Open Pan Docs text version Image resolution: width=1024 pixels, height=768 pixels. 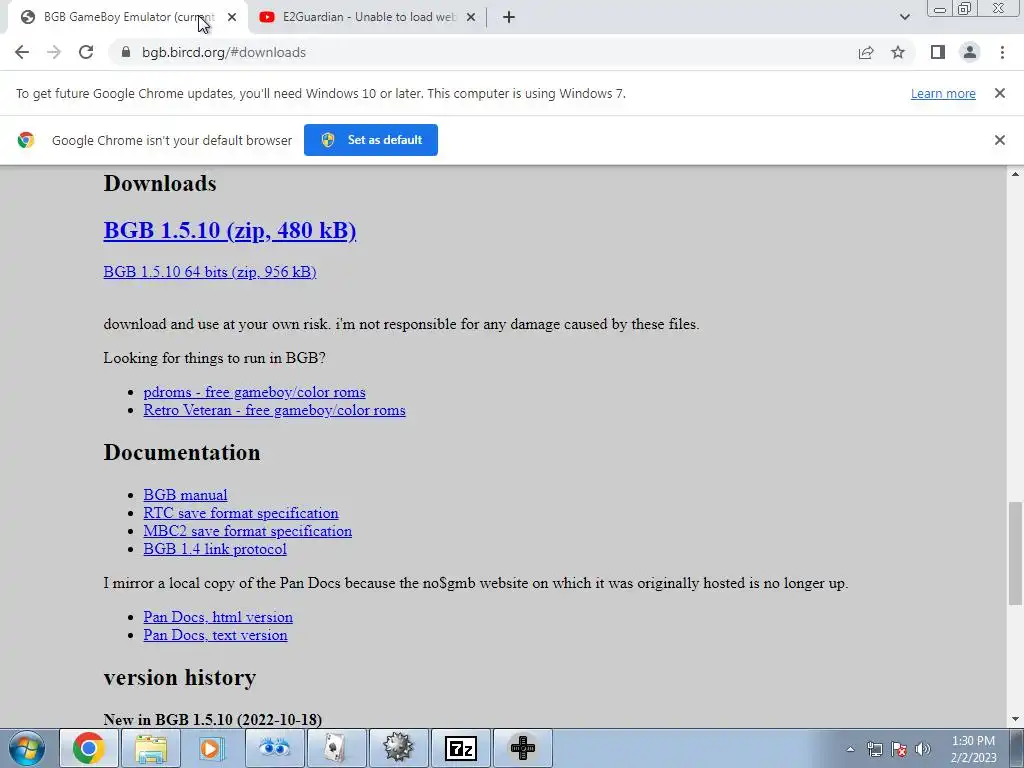coord(216,635)
